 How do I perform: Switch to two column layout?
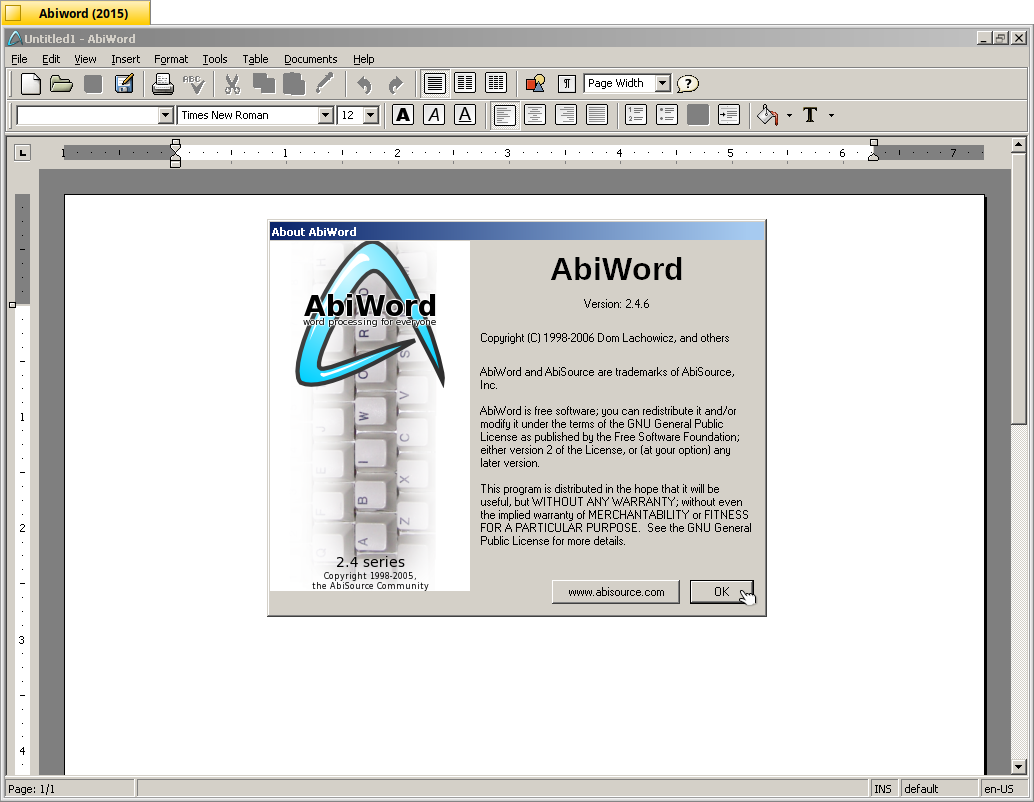(x=465, y=84)
